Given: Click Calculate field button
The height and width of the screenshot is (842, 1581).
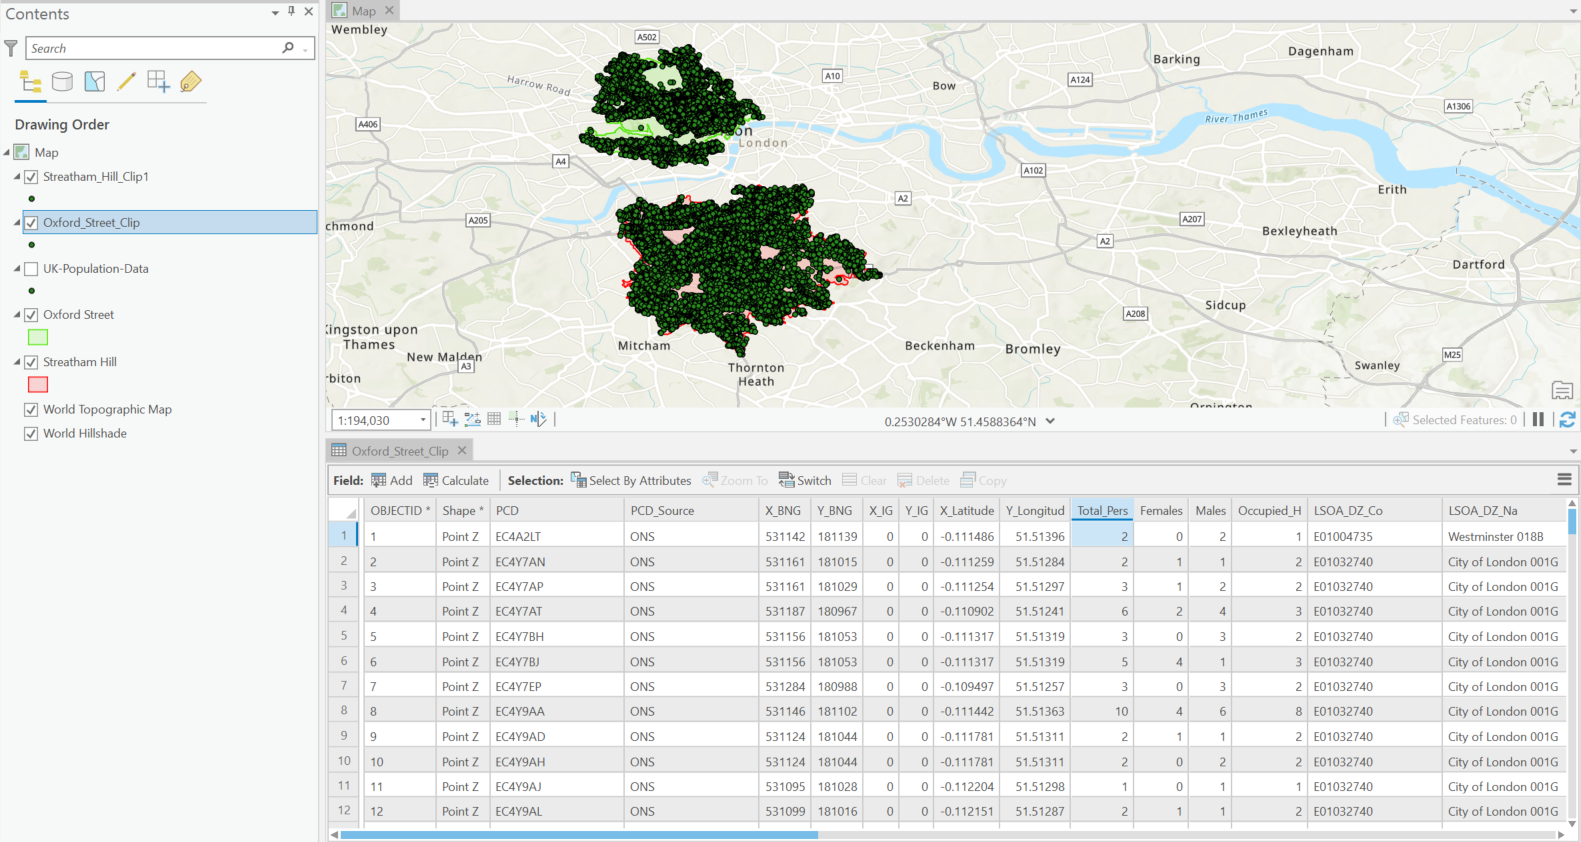Looking at the screenshot, I should click(x=456, y=481).
